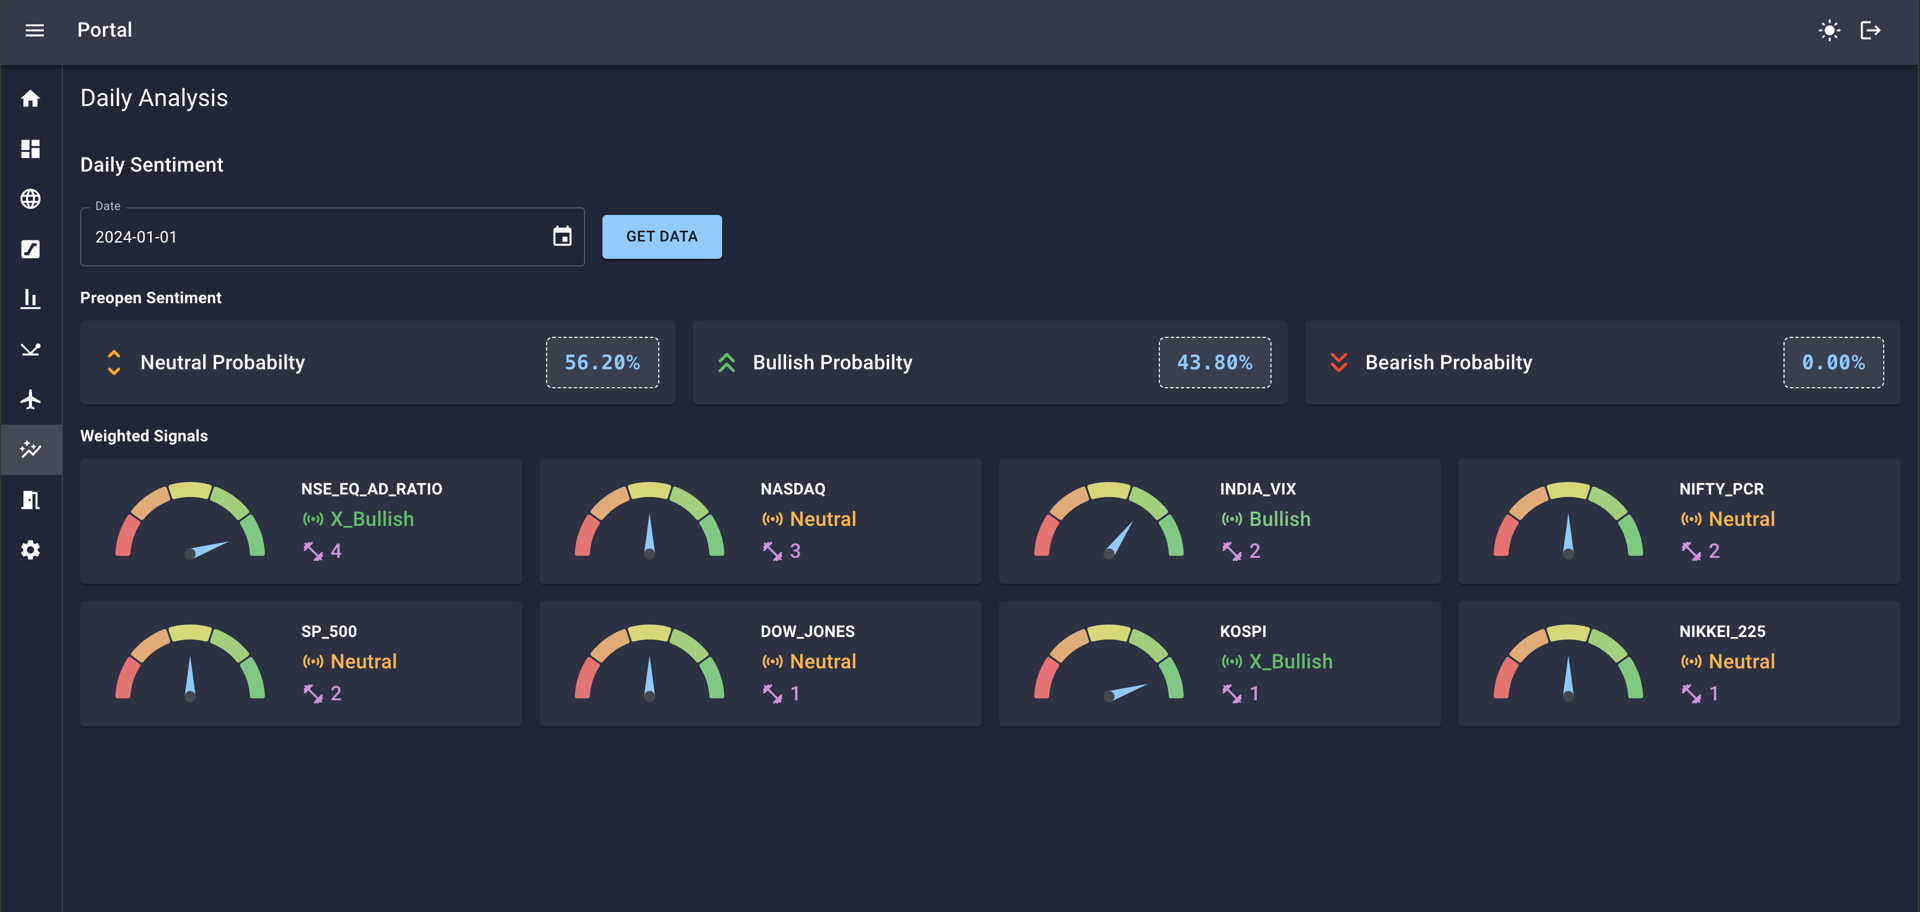Screen dimensions: 1920x912
Task: Click the NASDAQ gauge
Action: point(649,520)
